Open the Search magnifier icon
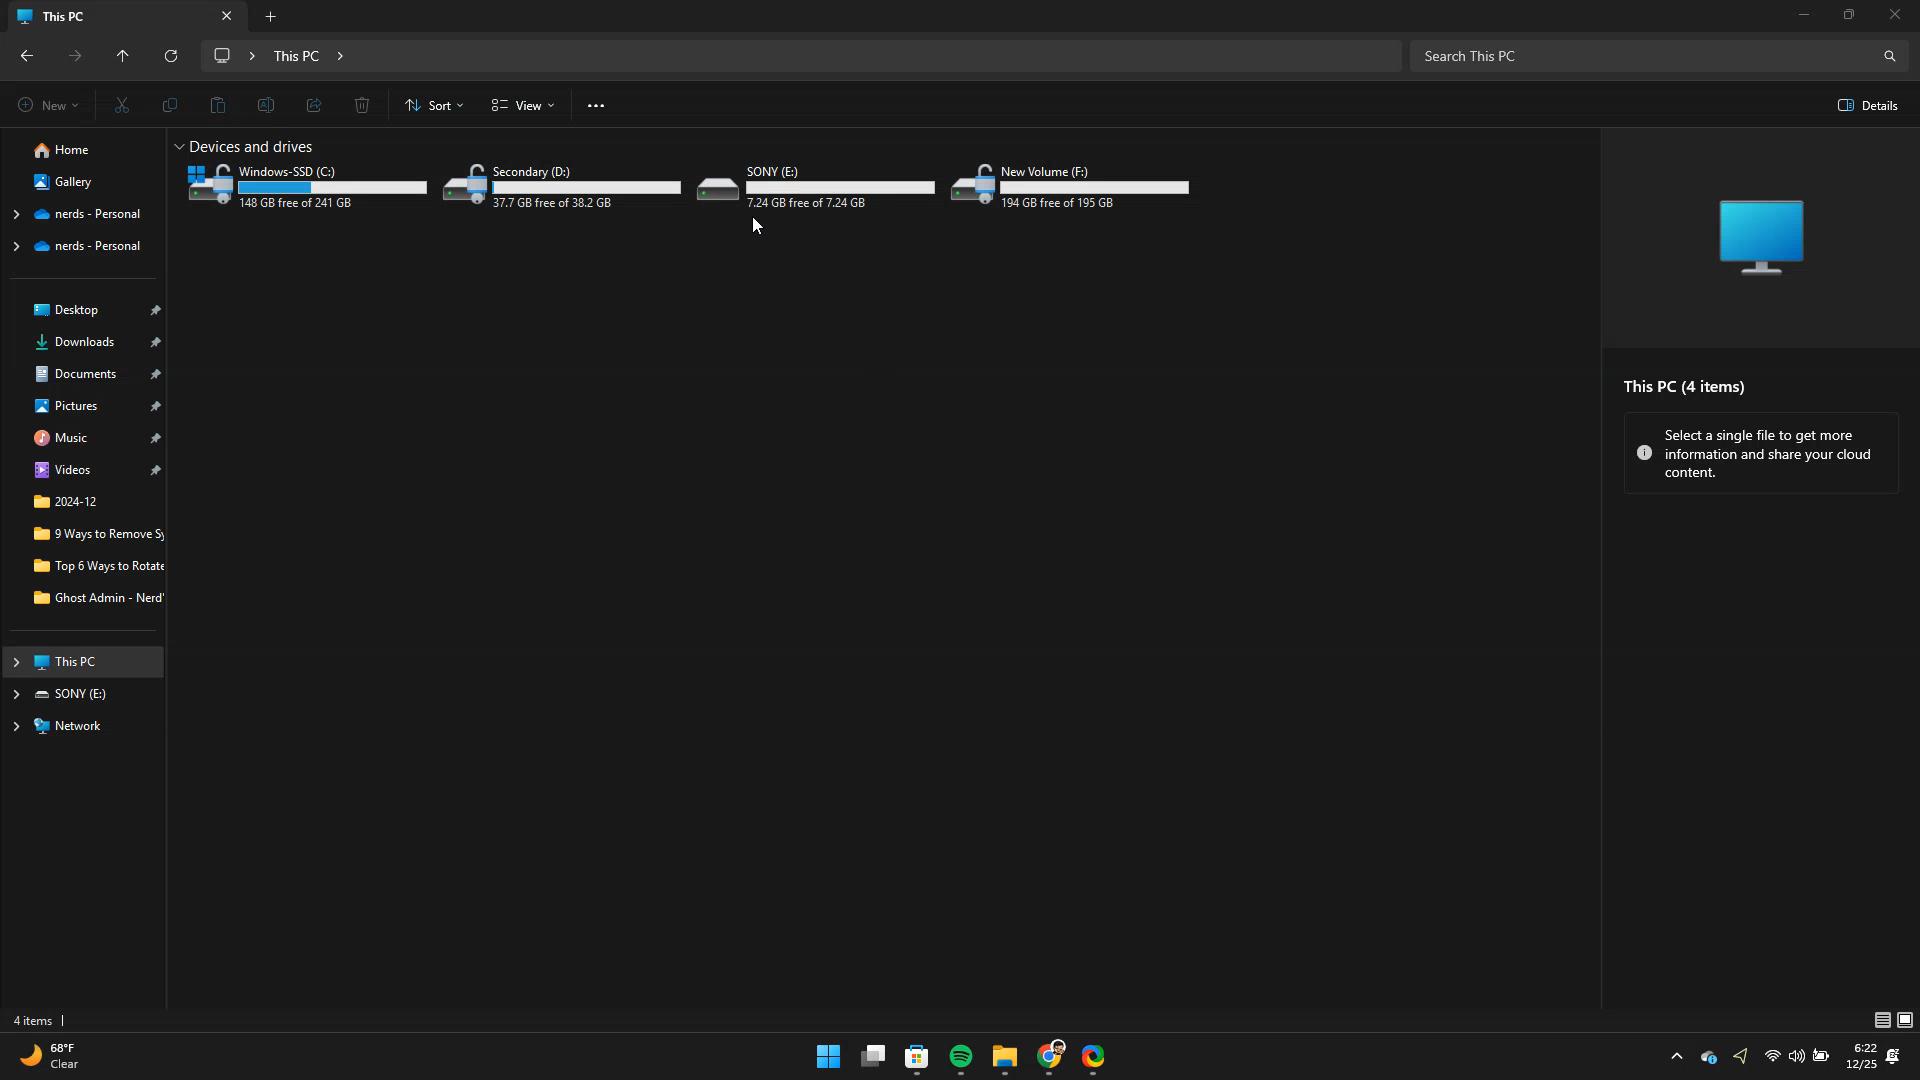The height and width of the screenshot is (1080, 1920). 1890,56
